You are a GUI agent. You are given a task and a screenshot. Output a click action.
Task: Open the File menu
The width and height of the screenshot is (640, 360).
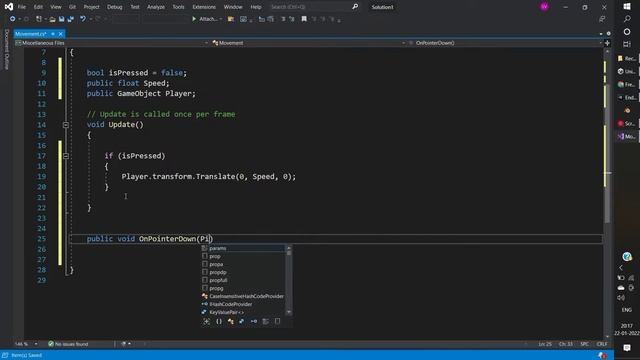22,7
